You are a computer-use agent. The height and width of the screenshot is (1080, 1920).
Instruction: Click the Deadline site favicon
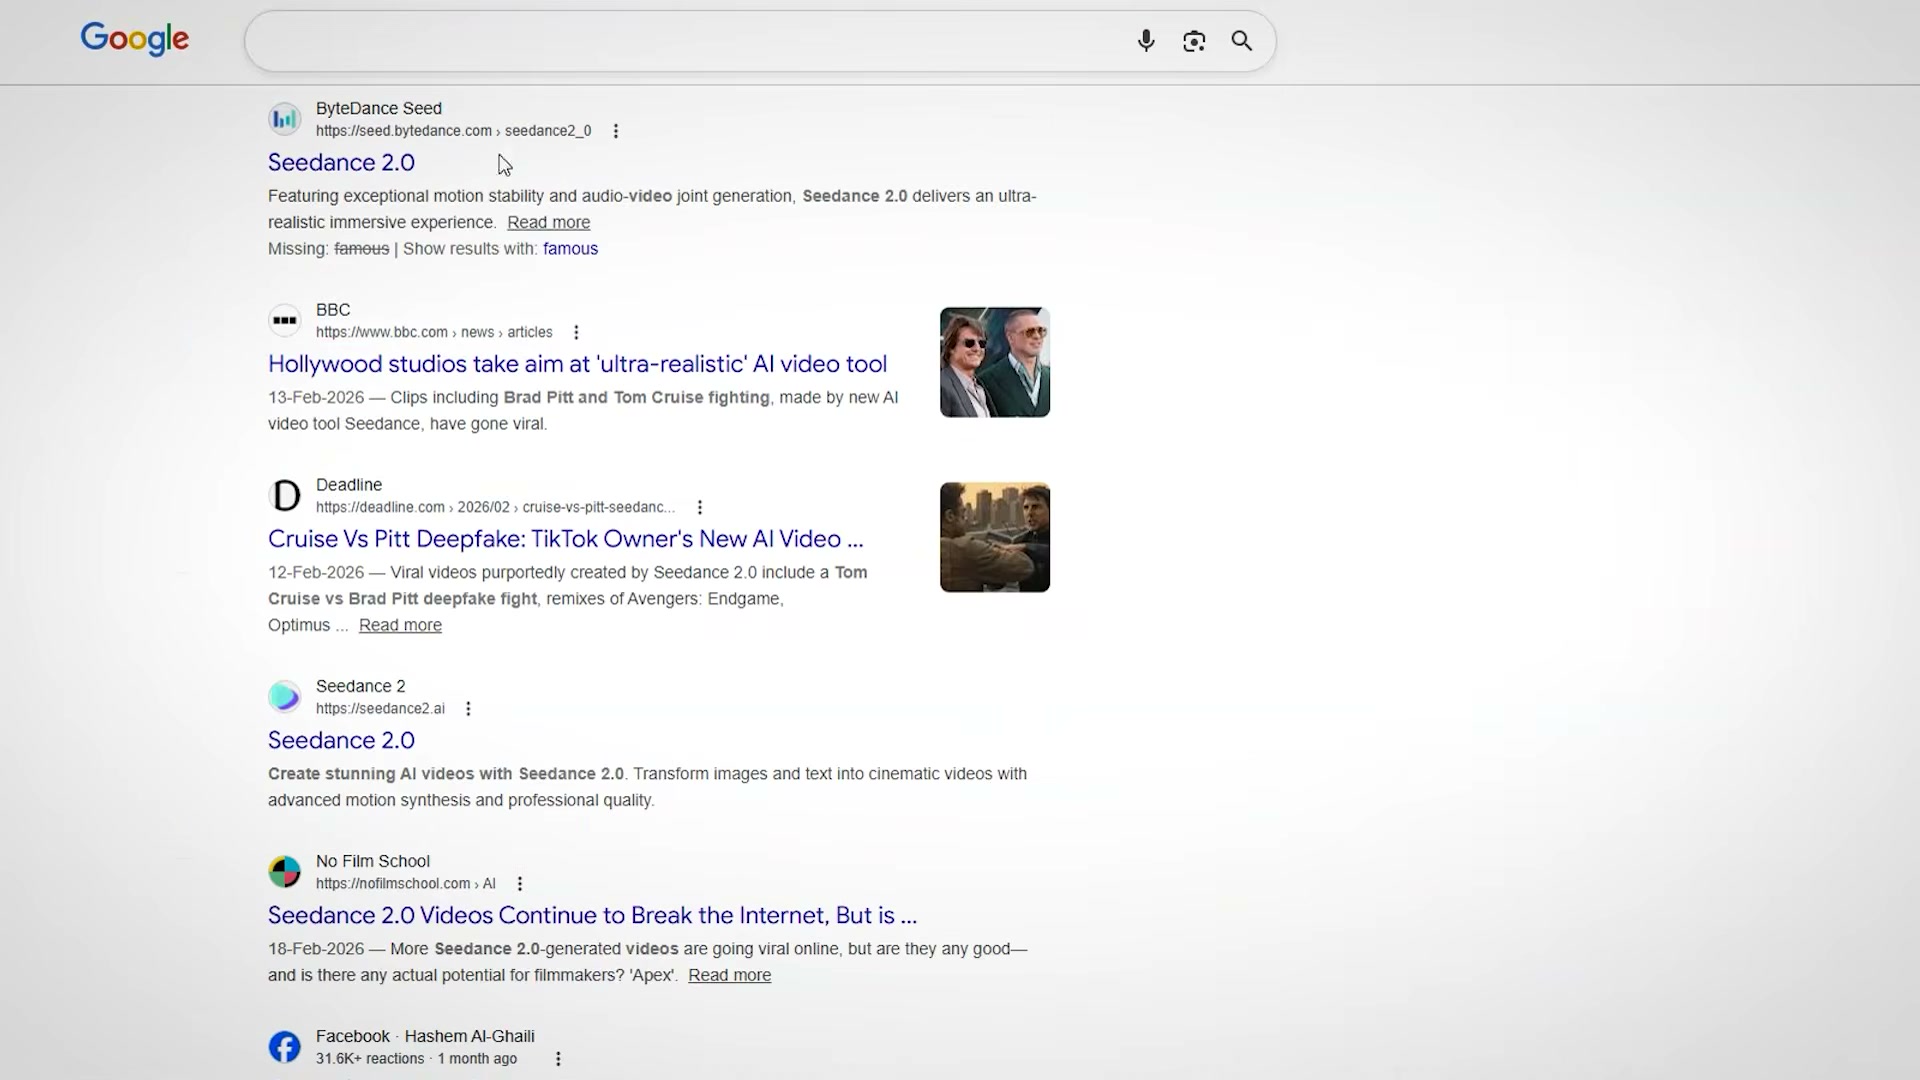click(x=285, y=496)
